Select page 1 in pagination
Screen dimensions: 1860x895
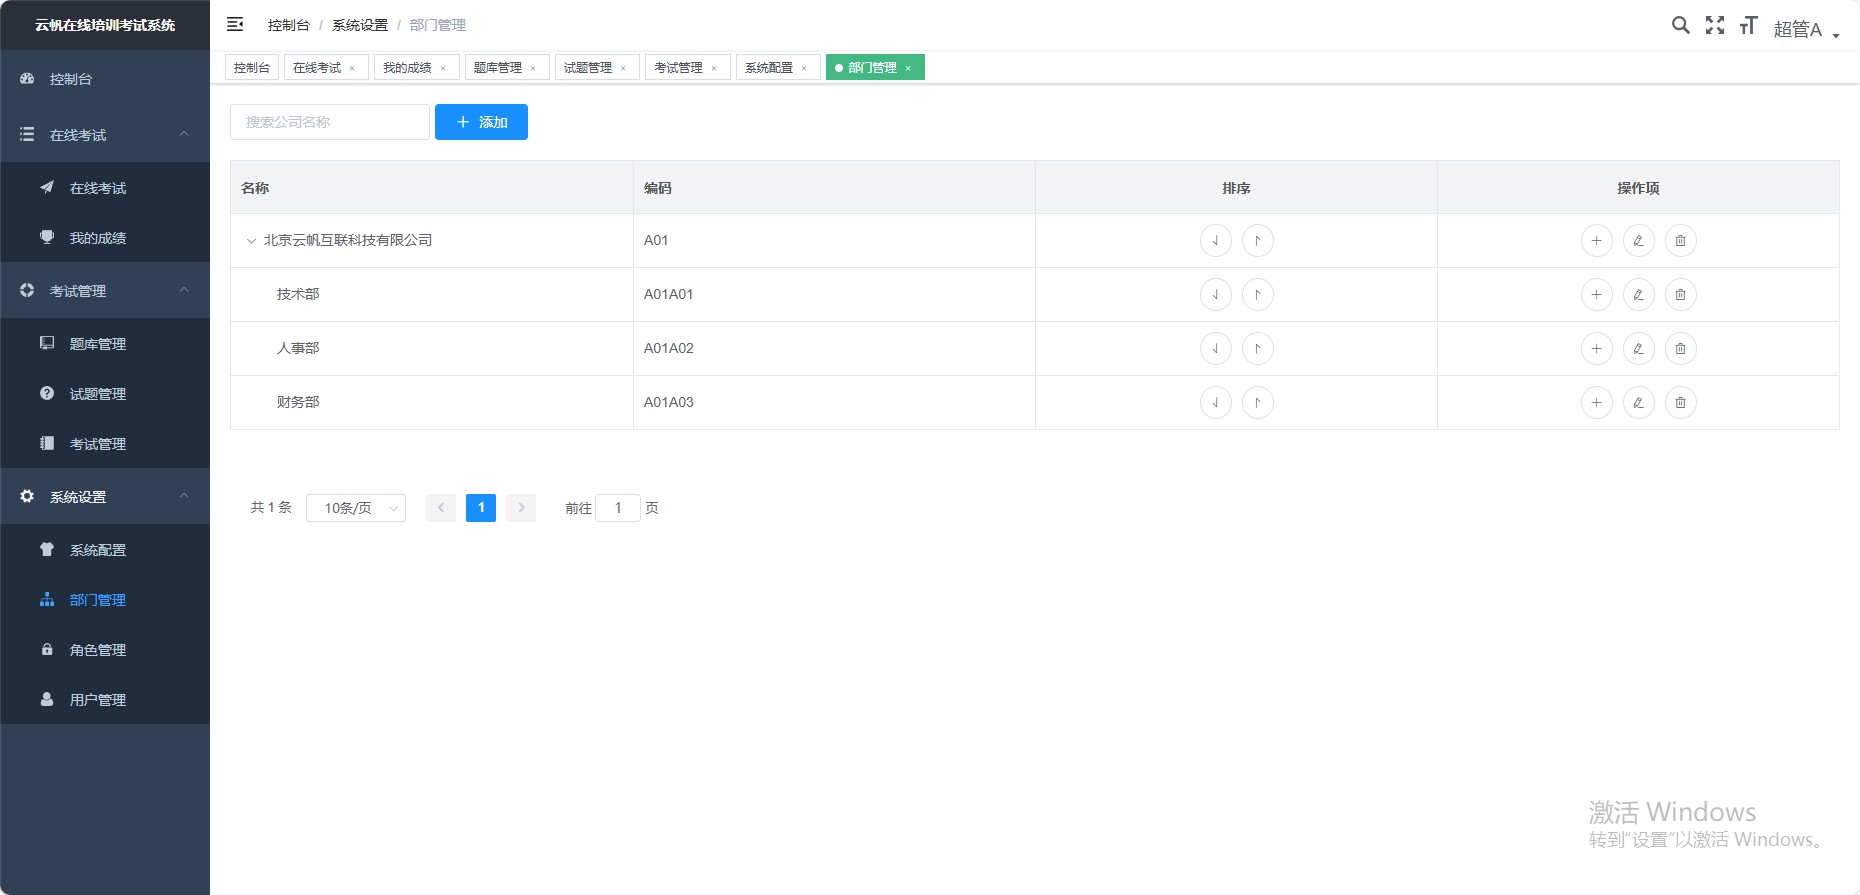click(x=481, y=508)
